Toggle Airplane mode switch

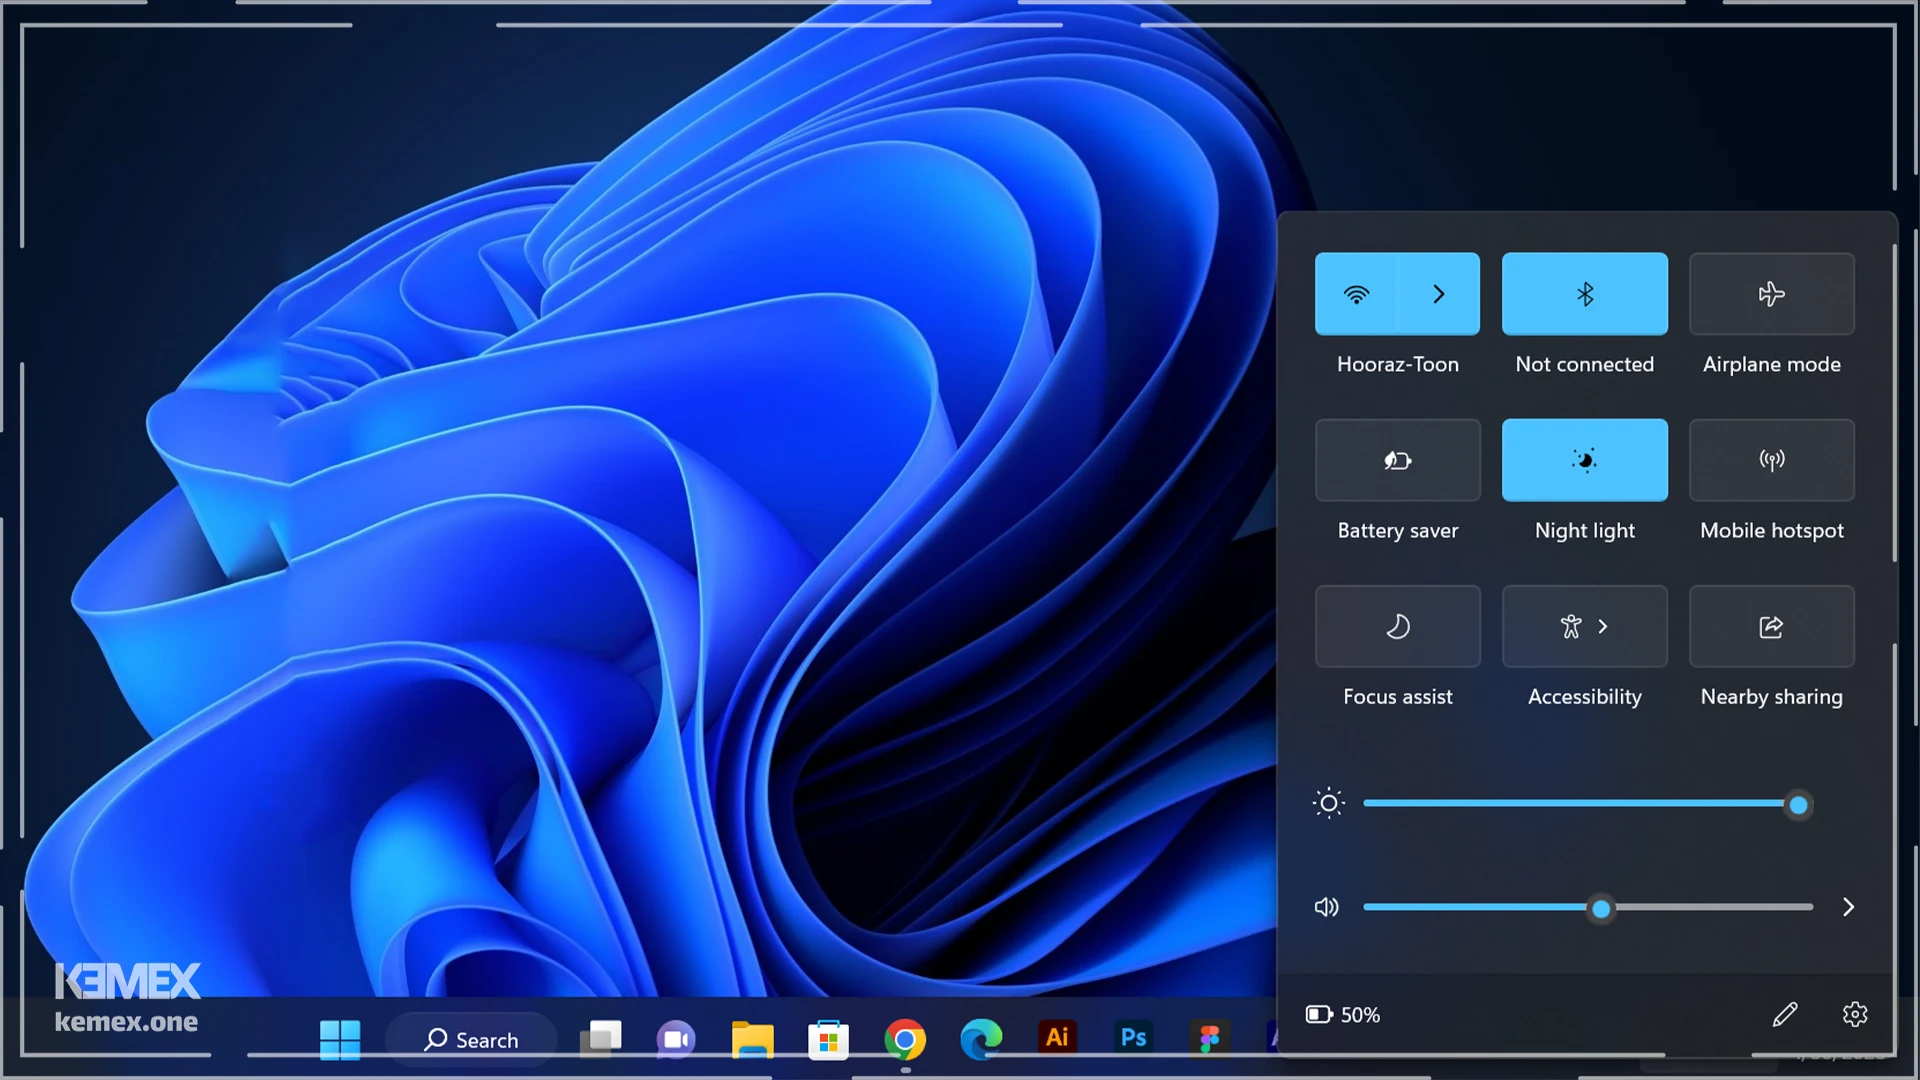tap(1772, 293)
